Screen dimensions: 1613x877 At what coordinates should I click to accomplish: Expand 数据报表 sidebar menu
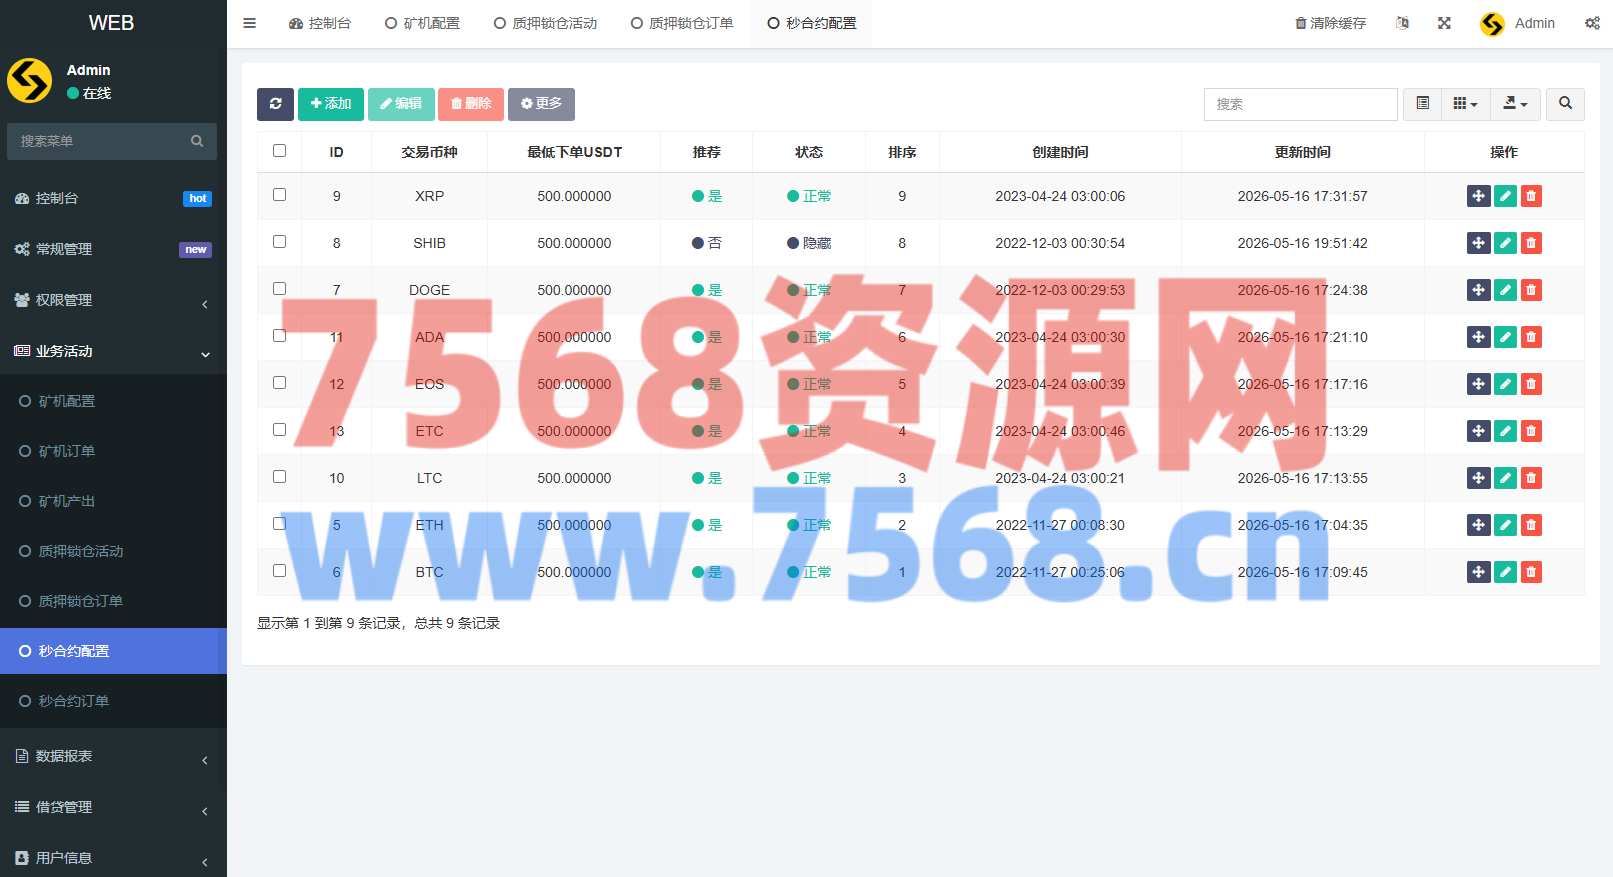click(113, 756)
